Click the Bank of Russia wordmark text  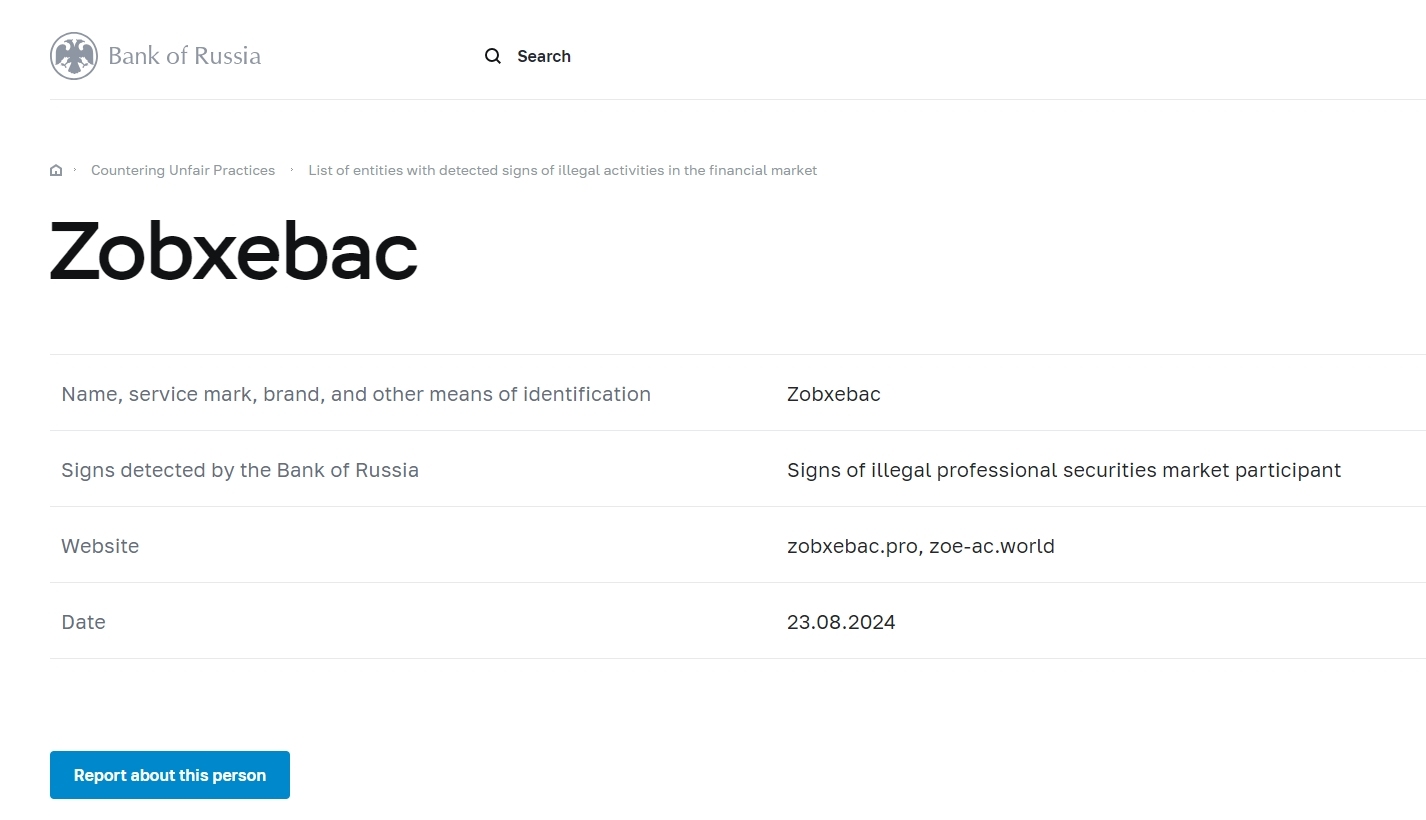[184, 56]
